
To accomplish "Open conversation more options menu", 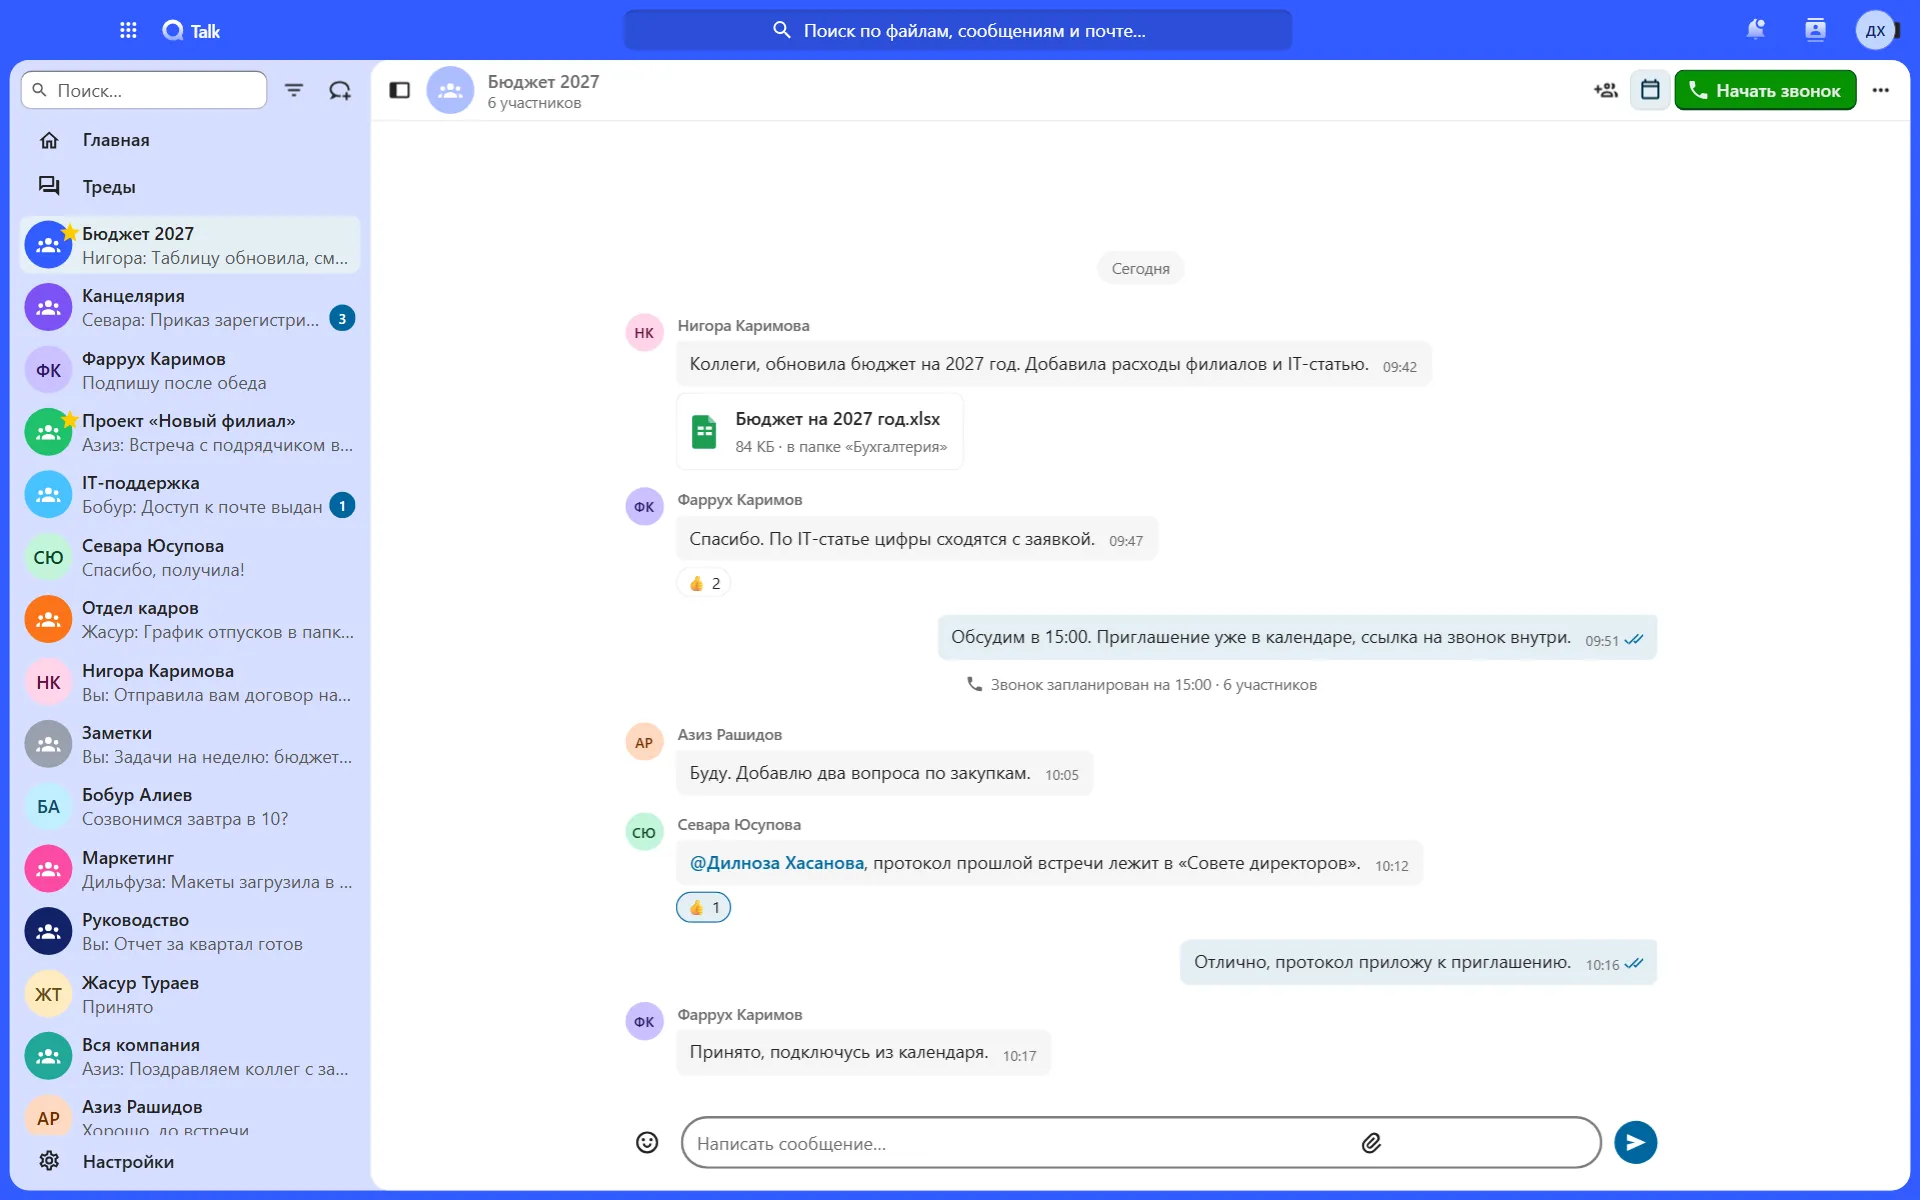I will [x=1881, y=90].
